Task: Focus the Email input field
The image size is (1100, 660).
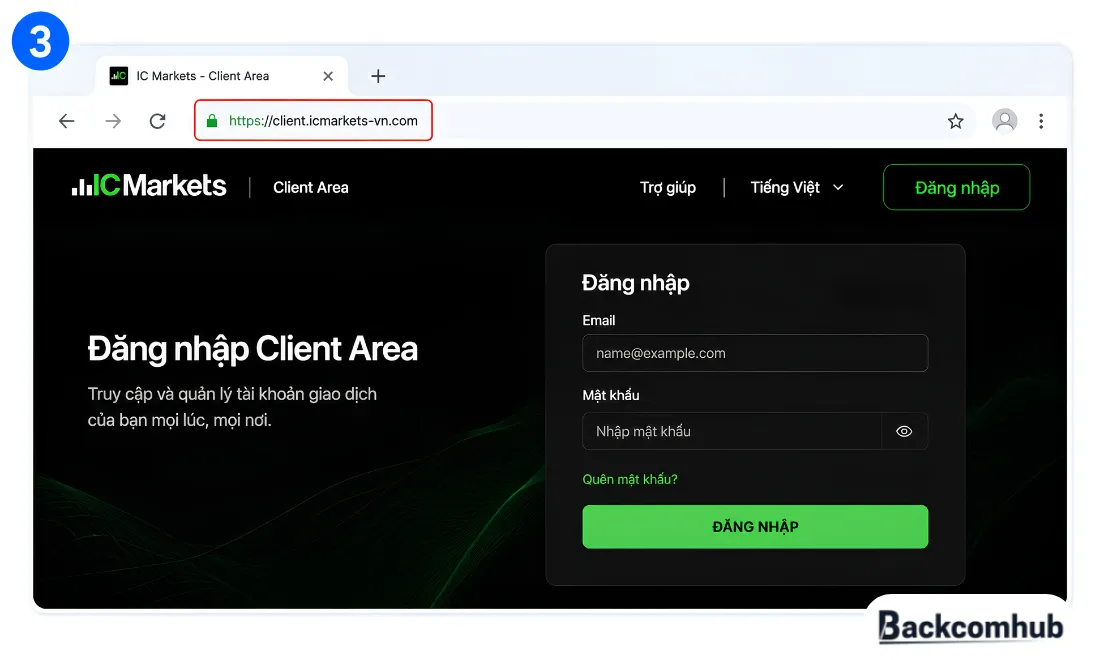Action: (x=755, y=353)
